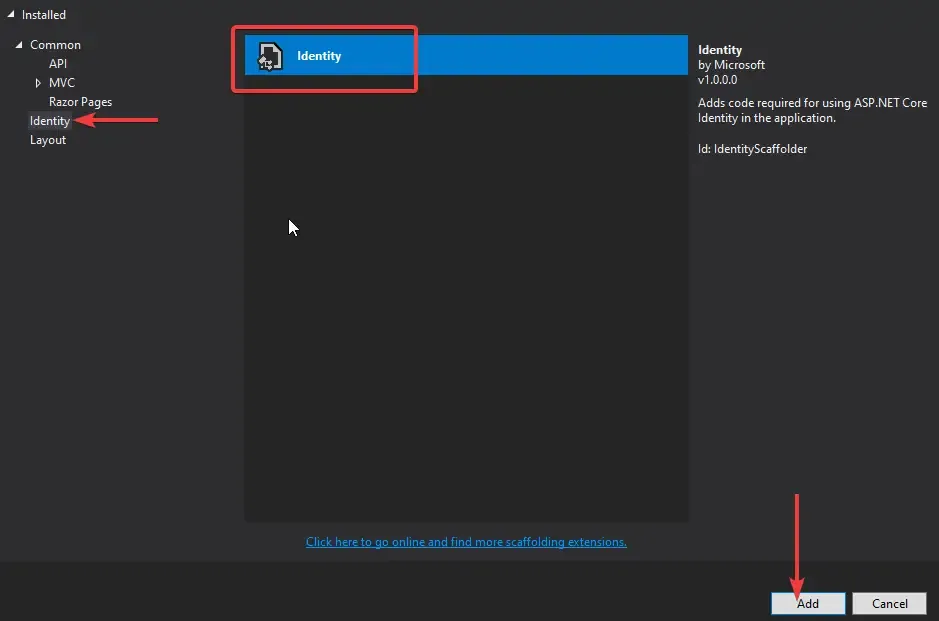
Task: Click the Common tree label
Action: click(55, 44)
